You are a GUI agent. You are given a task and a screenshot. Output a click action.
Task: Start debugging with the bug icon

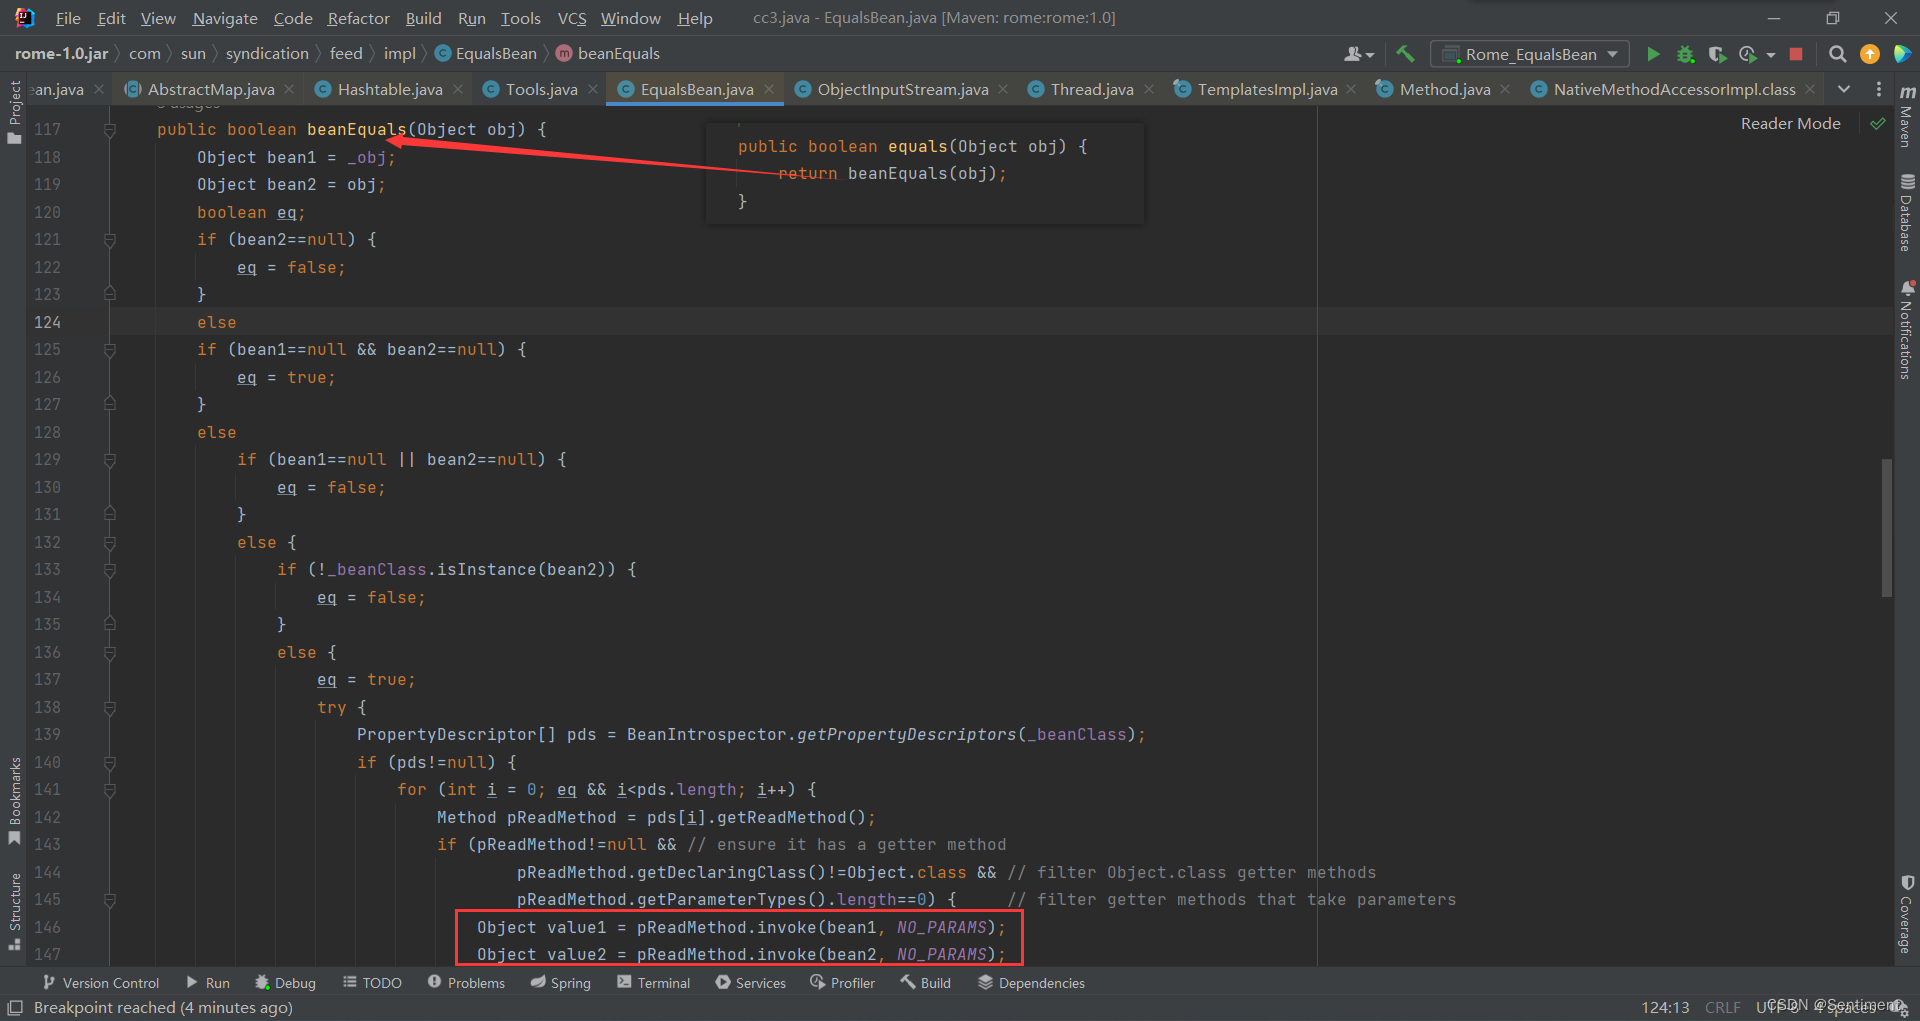(x=1685, y=54)
